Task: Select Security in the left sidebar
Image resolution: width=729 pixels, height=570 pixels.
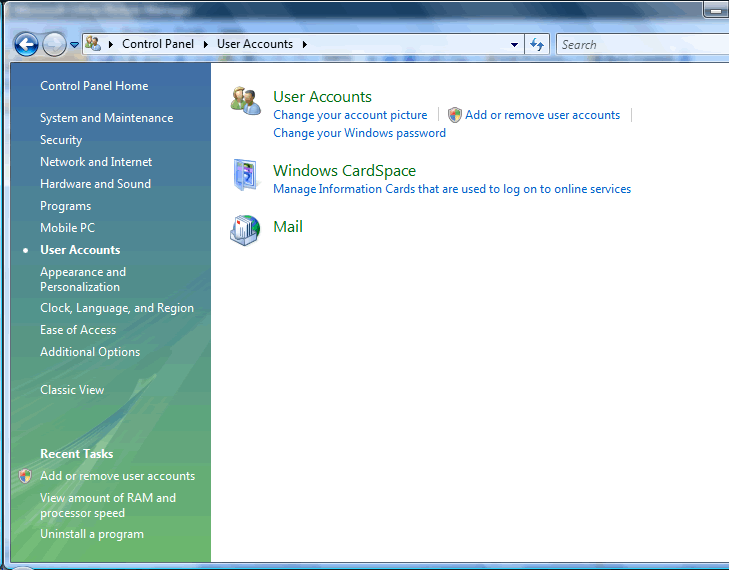Action: click(61, 140)
